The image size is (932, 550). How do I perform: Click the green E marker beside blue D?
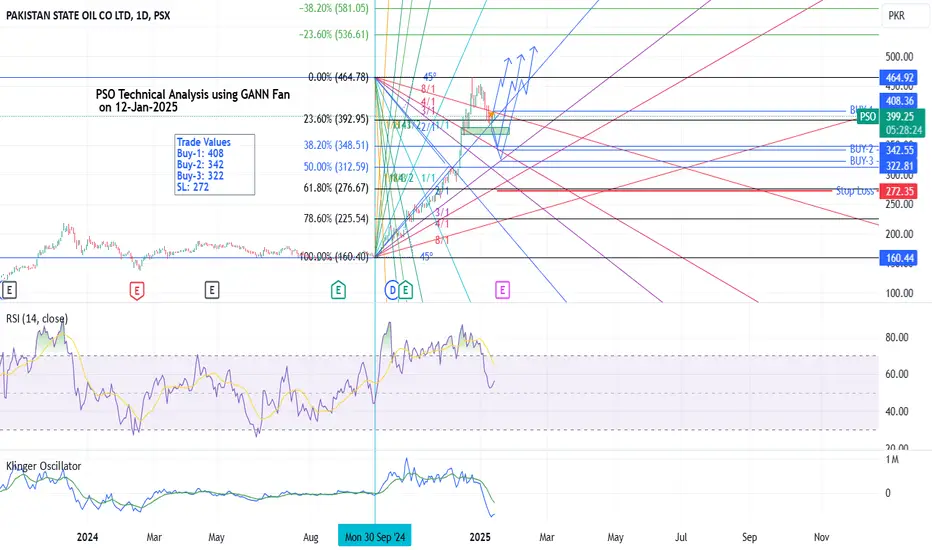405,290
